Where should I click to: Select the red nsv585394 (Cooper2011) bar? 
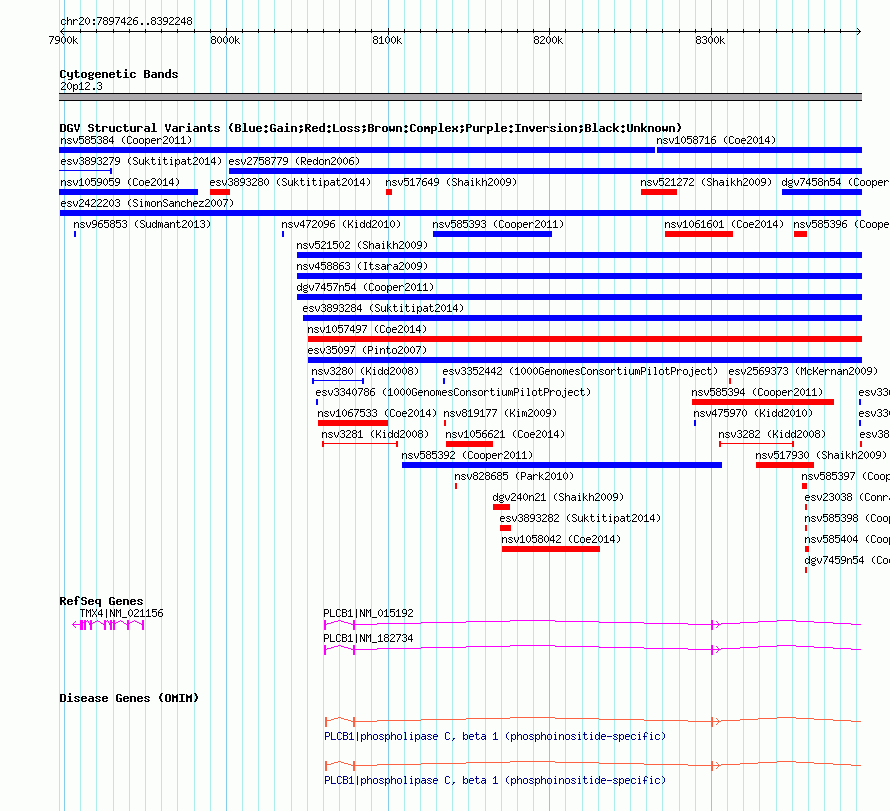[x=763, y=402]
